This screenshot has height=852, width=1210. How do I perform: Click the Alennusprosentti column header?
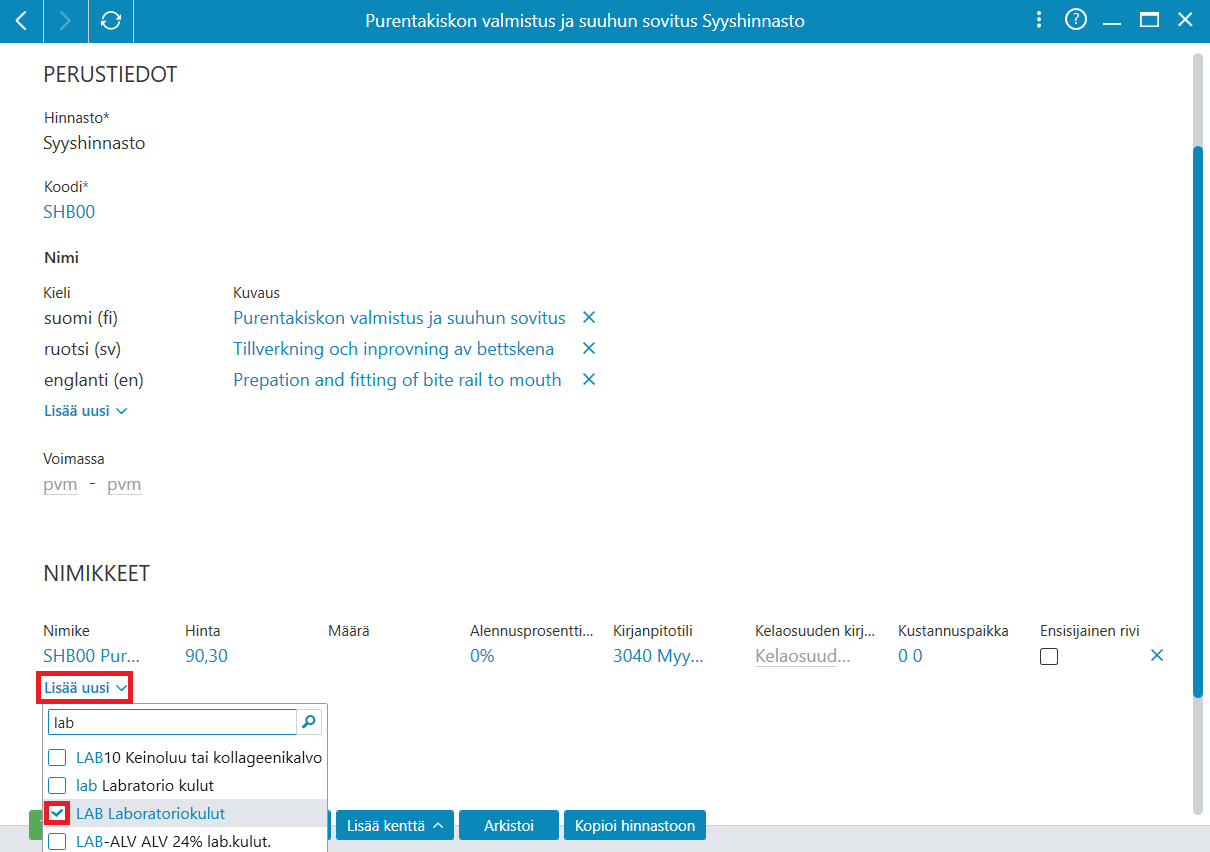click(533, 631)
